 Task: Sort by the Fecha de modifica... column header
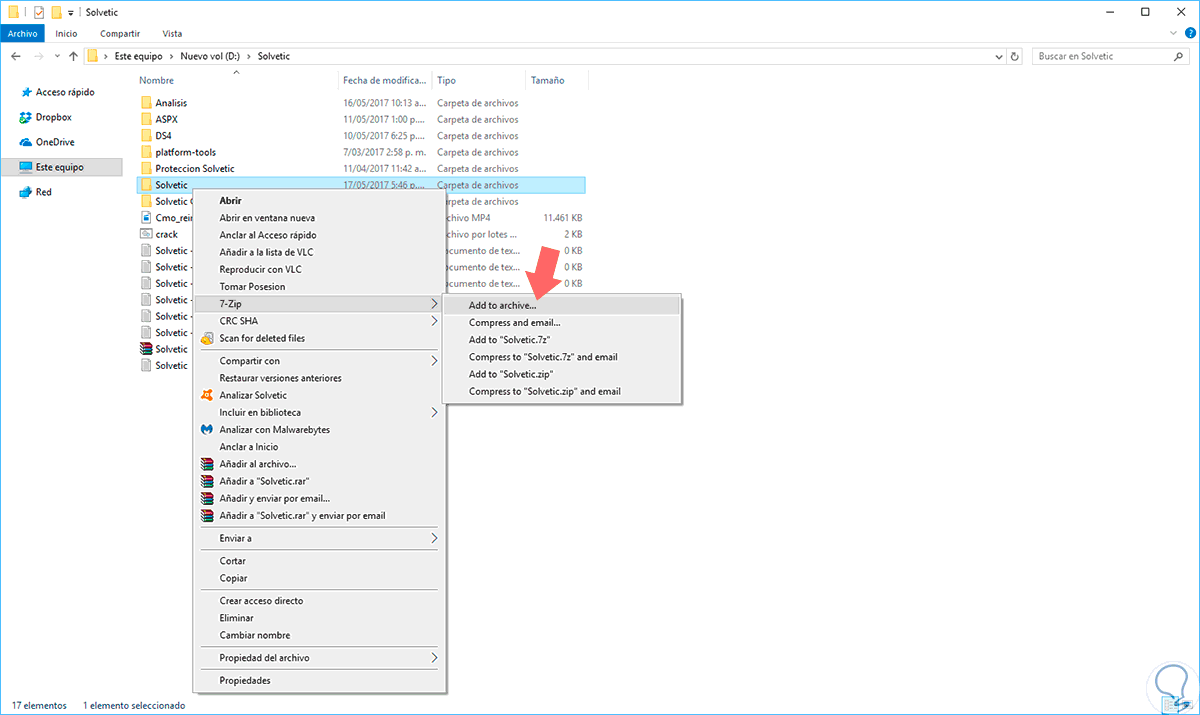click(386, 80)
